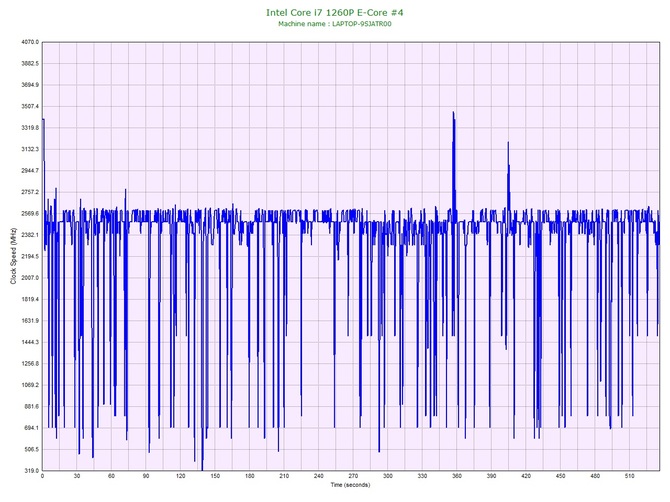
Task: Click the 3319.8 y-axis value
Action: click(30, 128)
